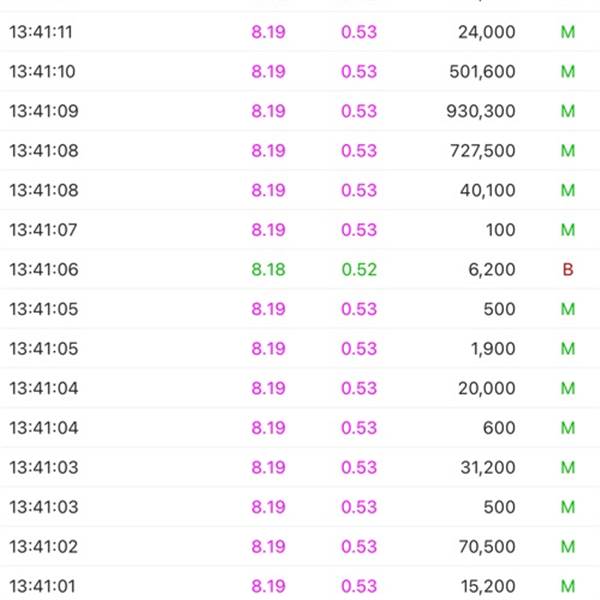Click the 15,200 volume cell

pos(487,586)
